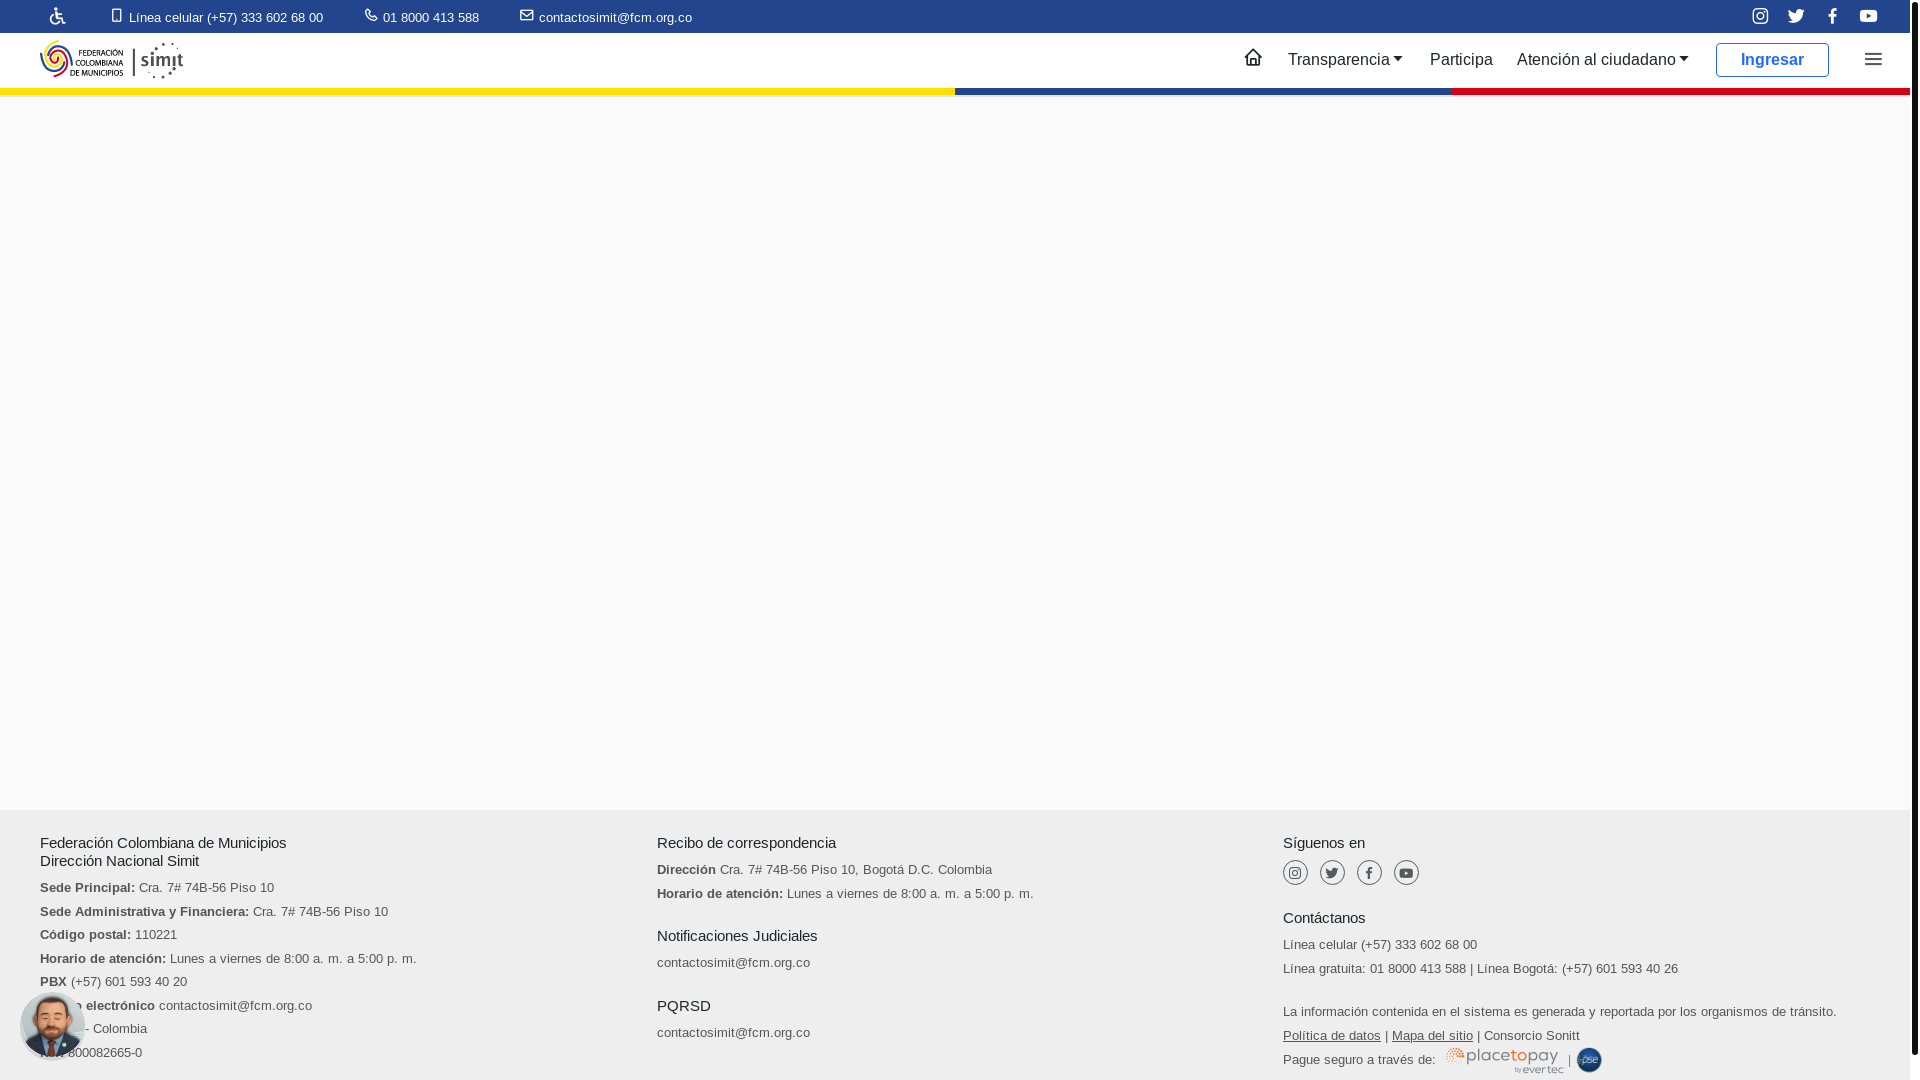Click the Línea Bogotá (+57) 601 593 40 26 text
1920x1080 pixels.
click(x=1577, y=969)
